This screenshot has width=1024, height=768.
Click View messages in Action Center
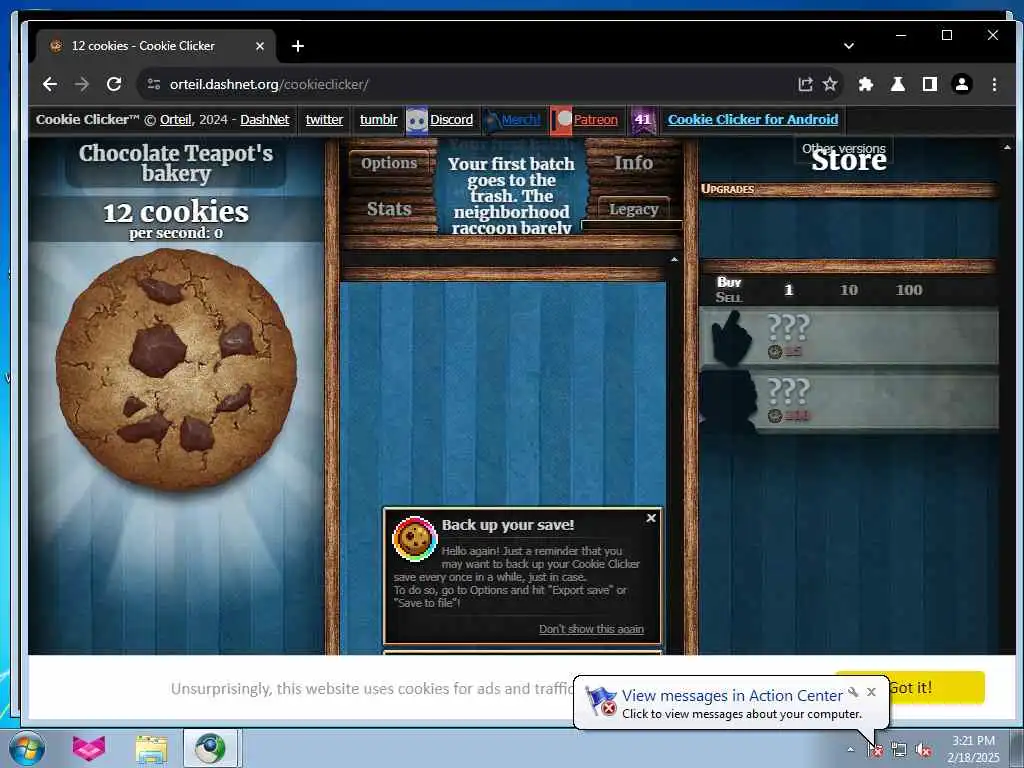[732, 696]
